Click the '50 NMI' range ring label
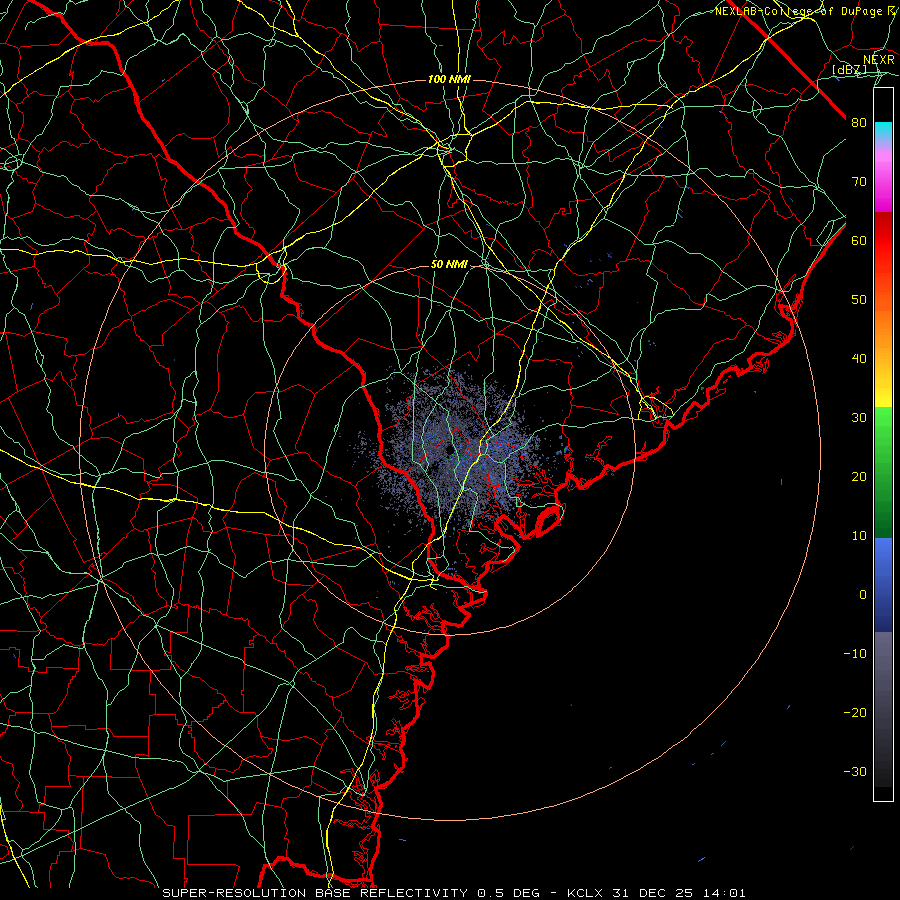The width and height of the screenshot is (900, 900). click(449, 265)
